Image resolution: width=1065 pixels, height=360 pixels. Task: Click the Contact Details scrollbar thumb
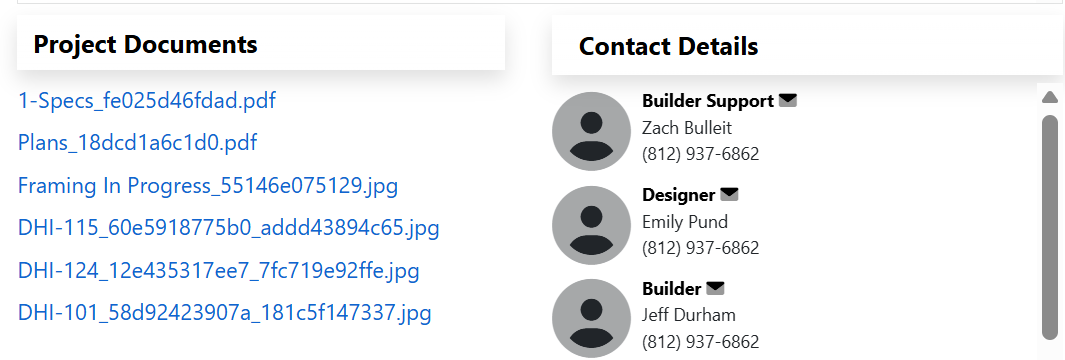1050,226
